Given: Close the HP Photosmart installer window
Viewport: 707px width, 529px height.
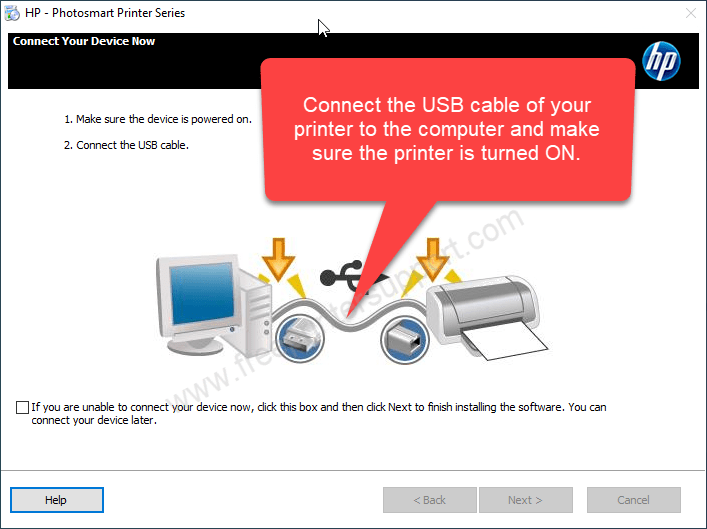Looking at the screenshot, I should [691, 13].
